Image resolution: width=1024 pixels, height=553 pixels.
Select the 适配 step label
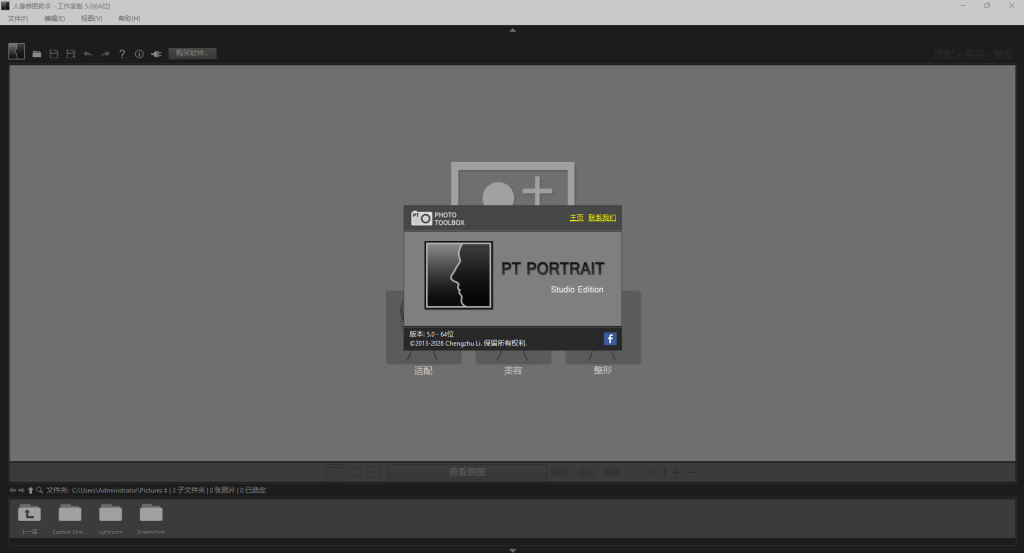423,370
